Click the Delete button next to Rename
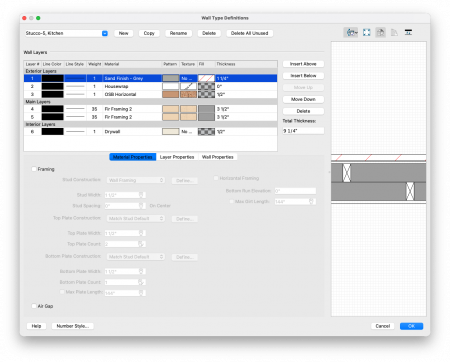Screen dimensions: 450x362 [x=209, y=33]
